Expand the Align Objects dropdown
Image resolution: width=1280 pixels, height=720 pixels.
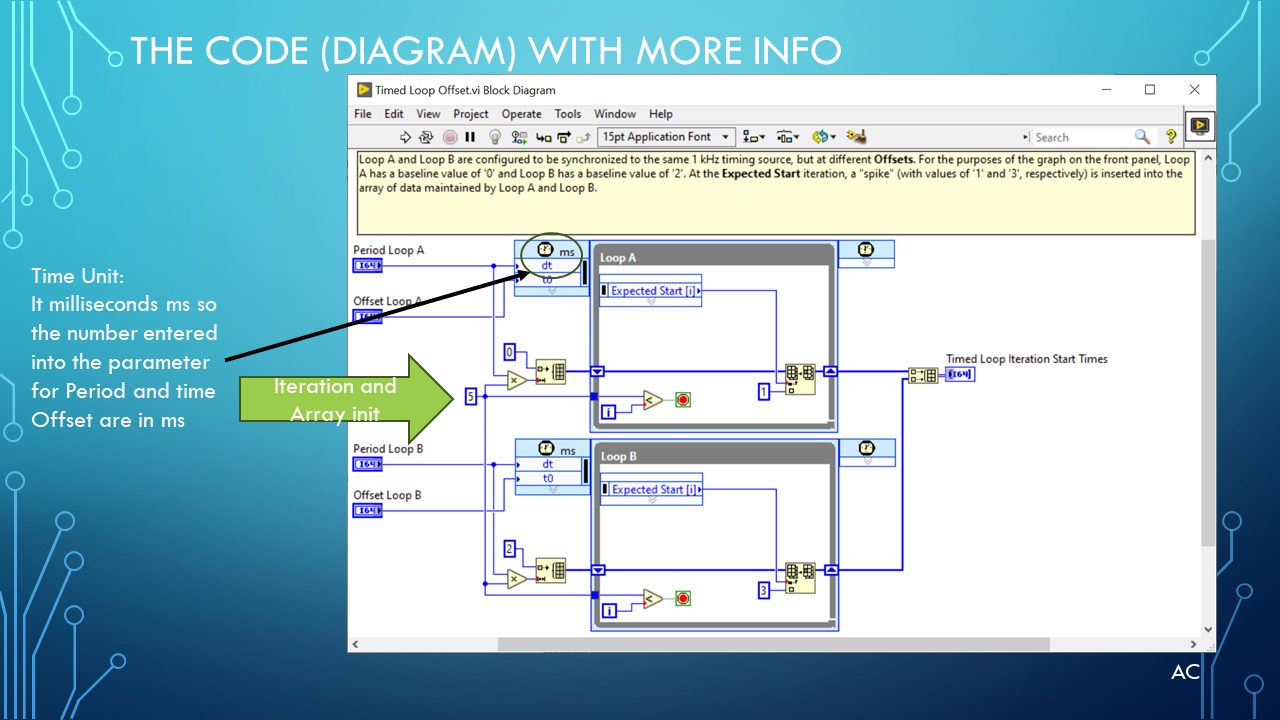pos(754,137)
